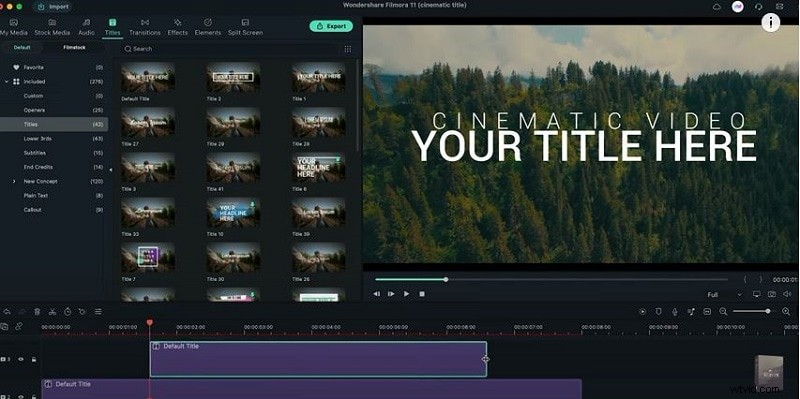
Task: Open the speed stopwatch tool
Action: (67, 311)
